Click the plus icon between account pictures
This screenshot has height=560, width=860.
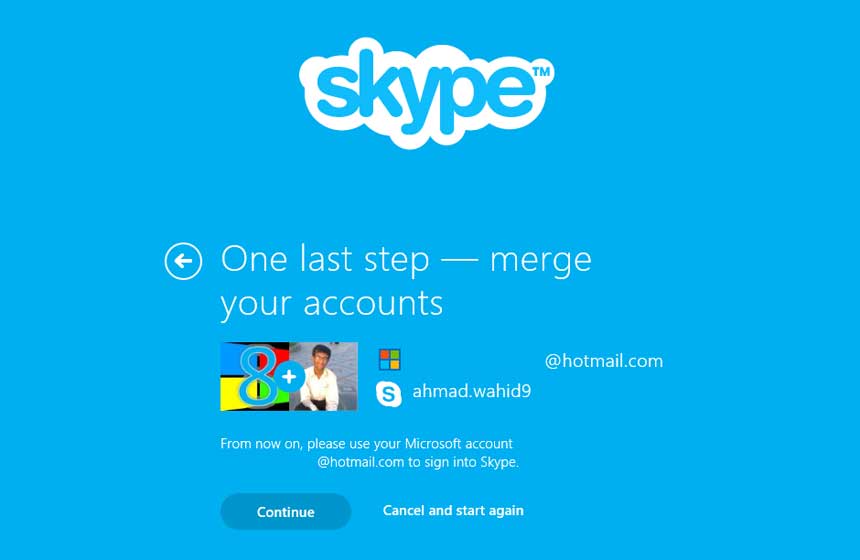pyautogui.click(x=289, y=377)
